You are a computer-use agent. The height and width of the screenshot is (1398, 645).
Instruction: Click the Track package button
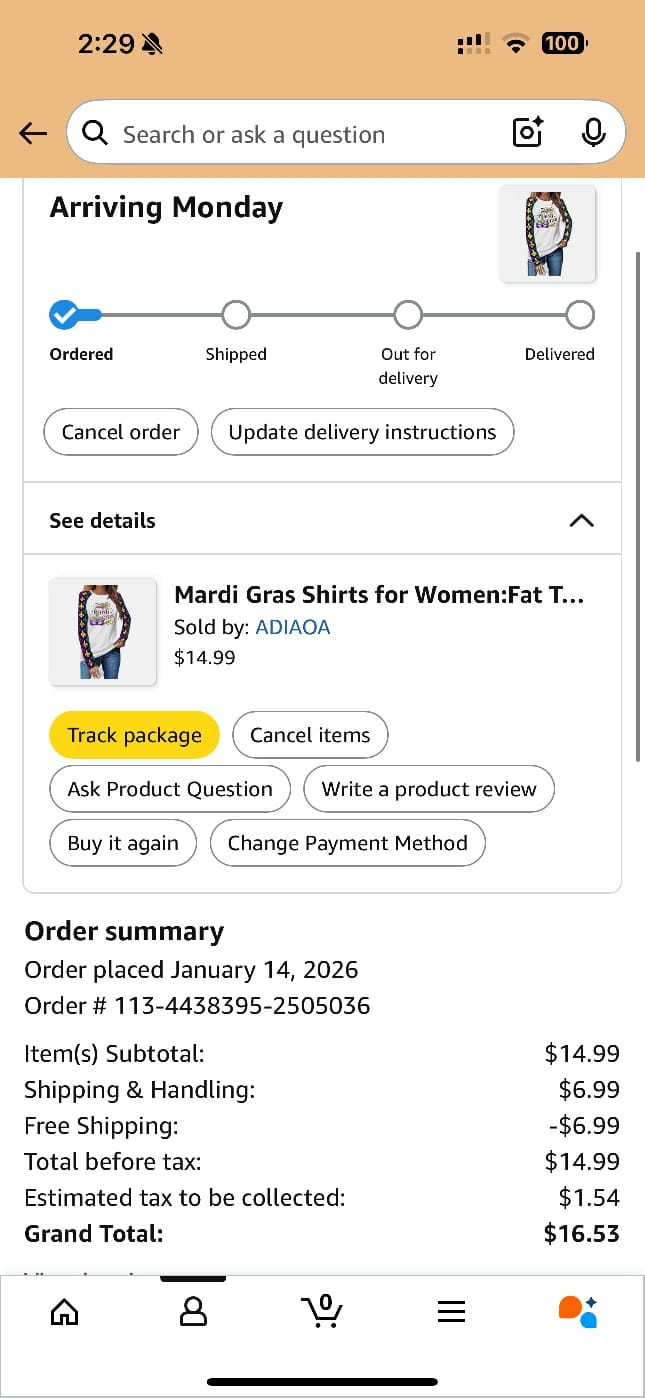pyautogui.click(x=134, y=735)
